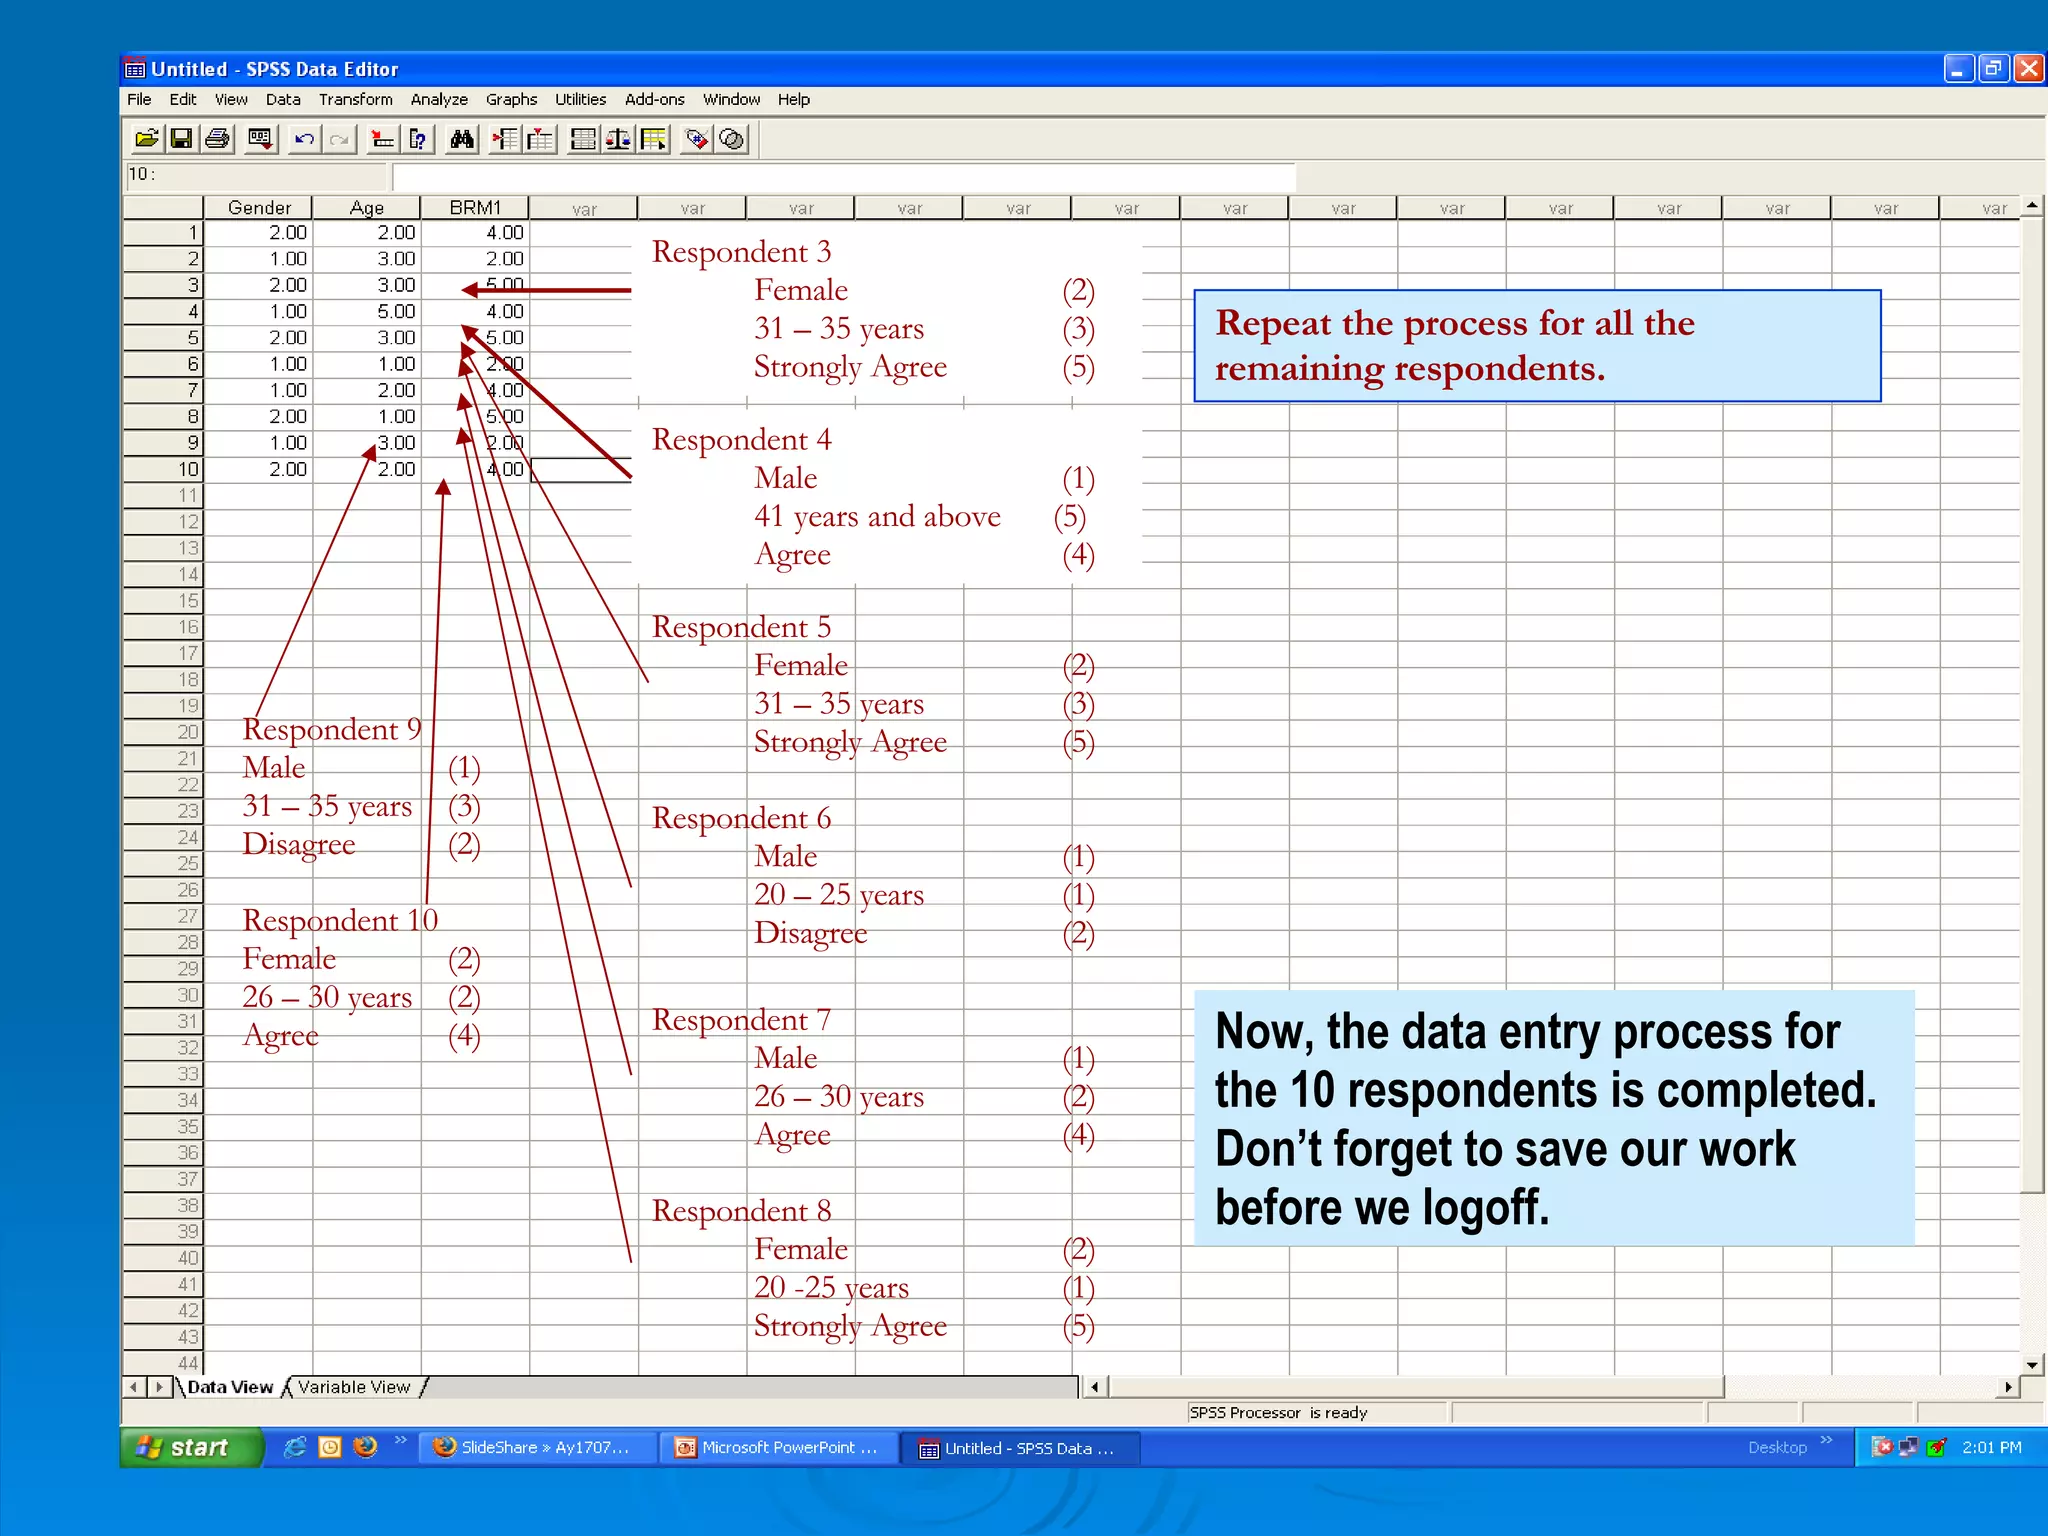Click the Undo arrow icon
The width and height of the screenshot is (2048, 1536).
pos(304,139)
